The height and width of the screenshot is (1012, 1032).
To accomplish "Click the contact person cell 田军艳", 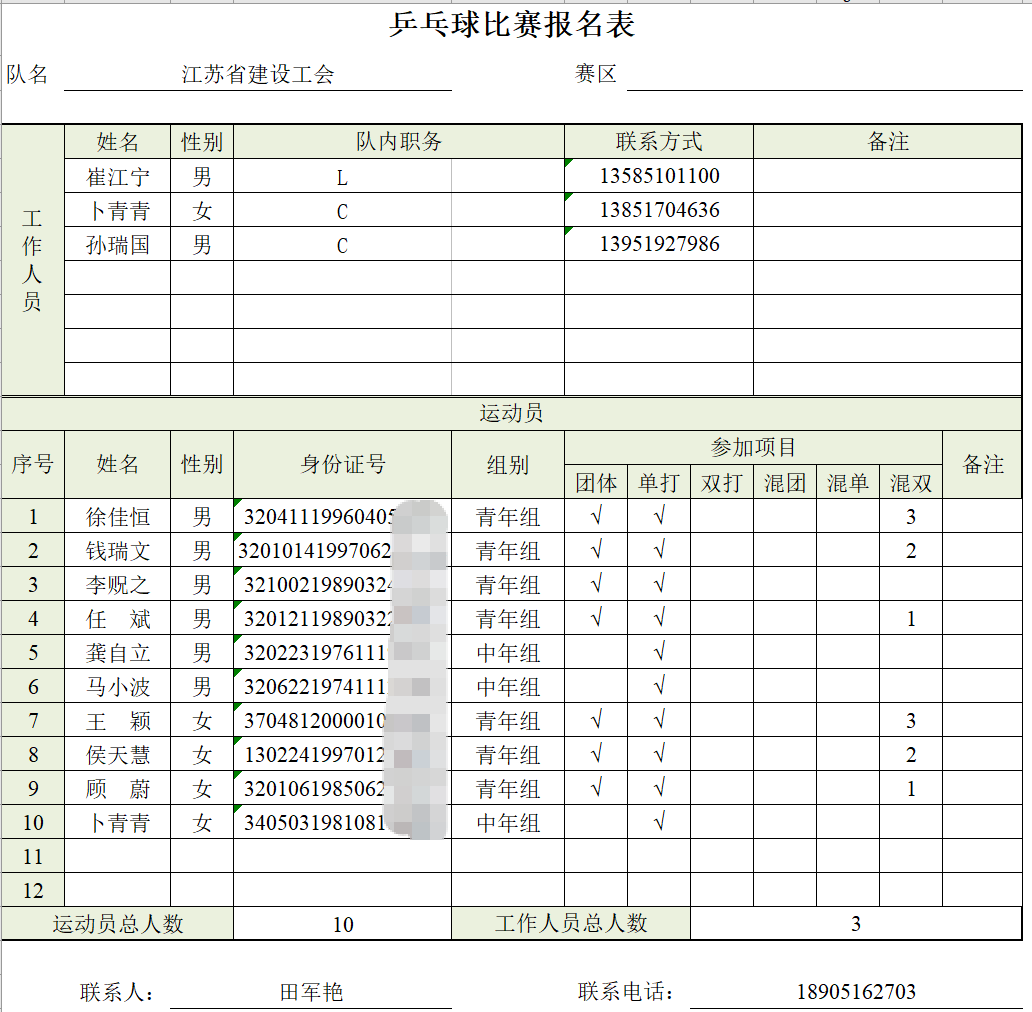I will point(311,992).
